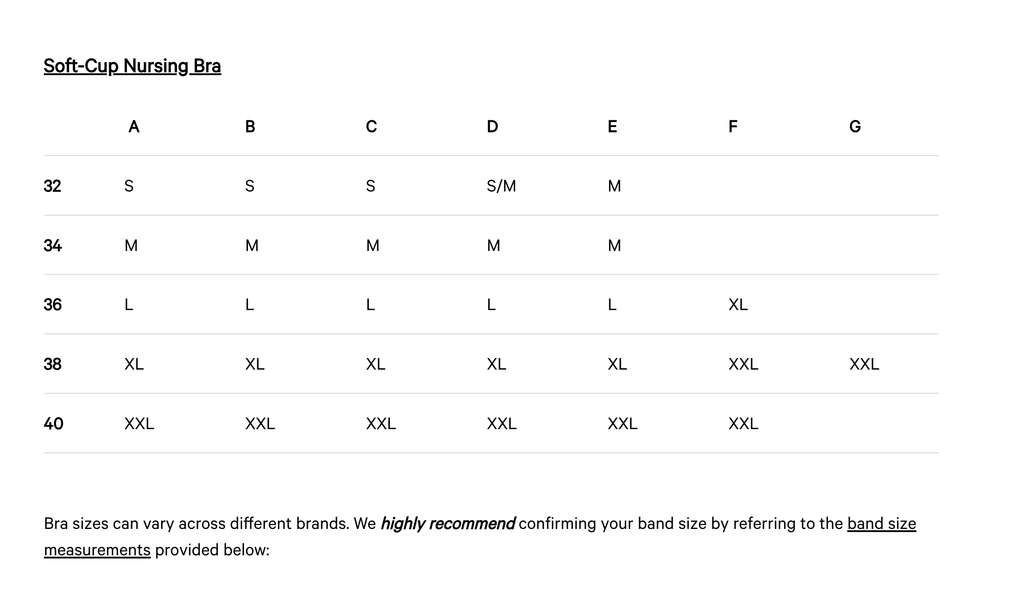Select the M cell for 32E

click(x=614, y=186)
